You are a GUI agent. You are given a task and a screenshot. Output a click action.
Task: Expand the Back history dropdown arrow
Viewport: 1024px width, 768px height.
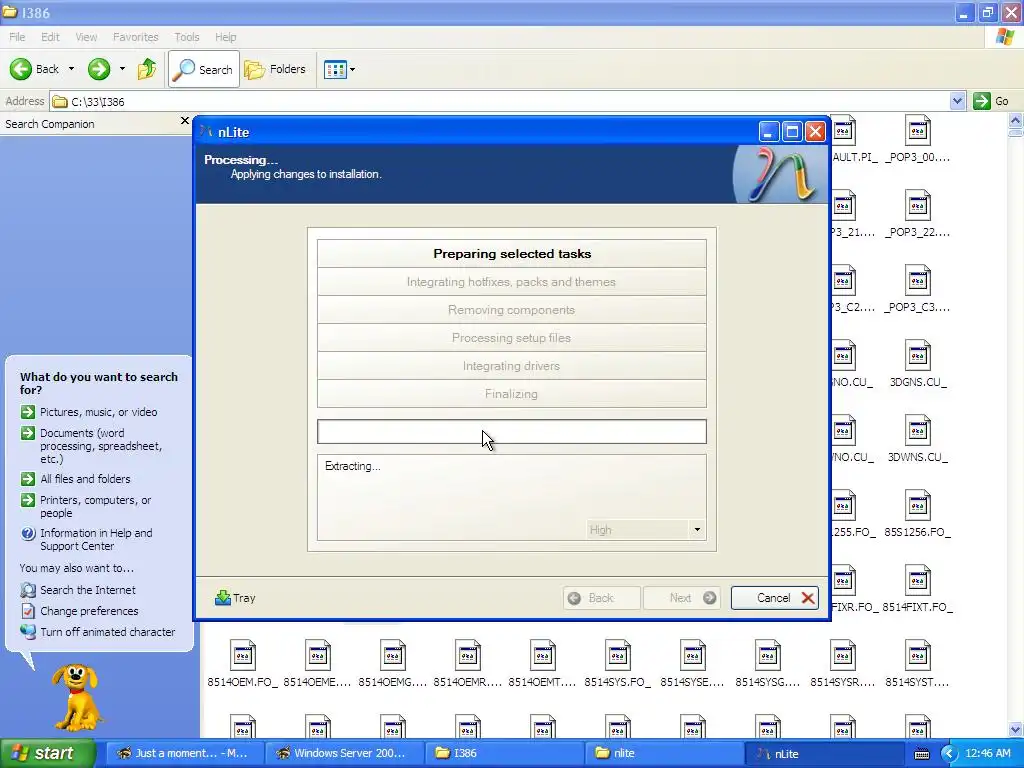coord(71,69)
